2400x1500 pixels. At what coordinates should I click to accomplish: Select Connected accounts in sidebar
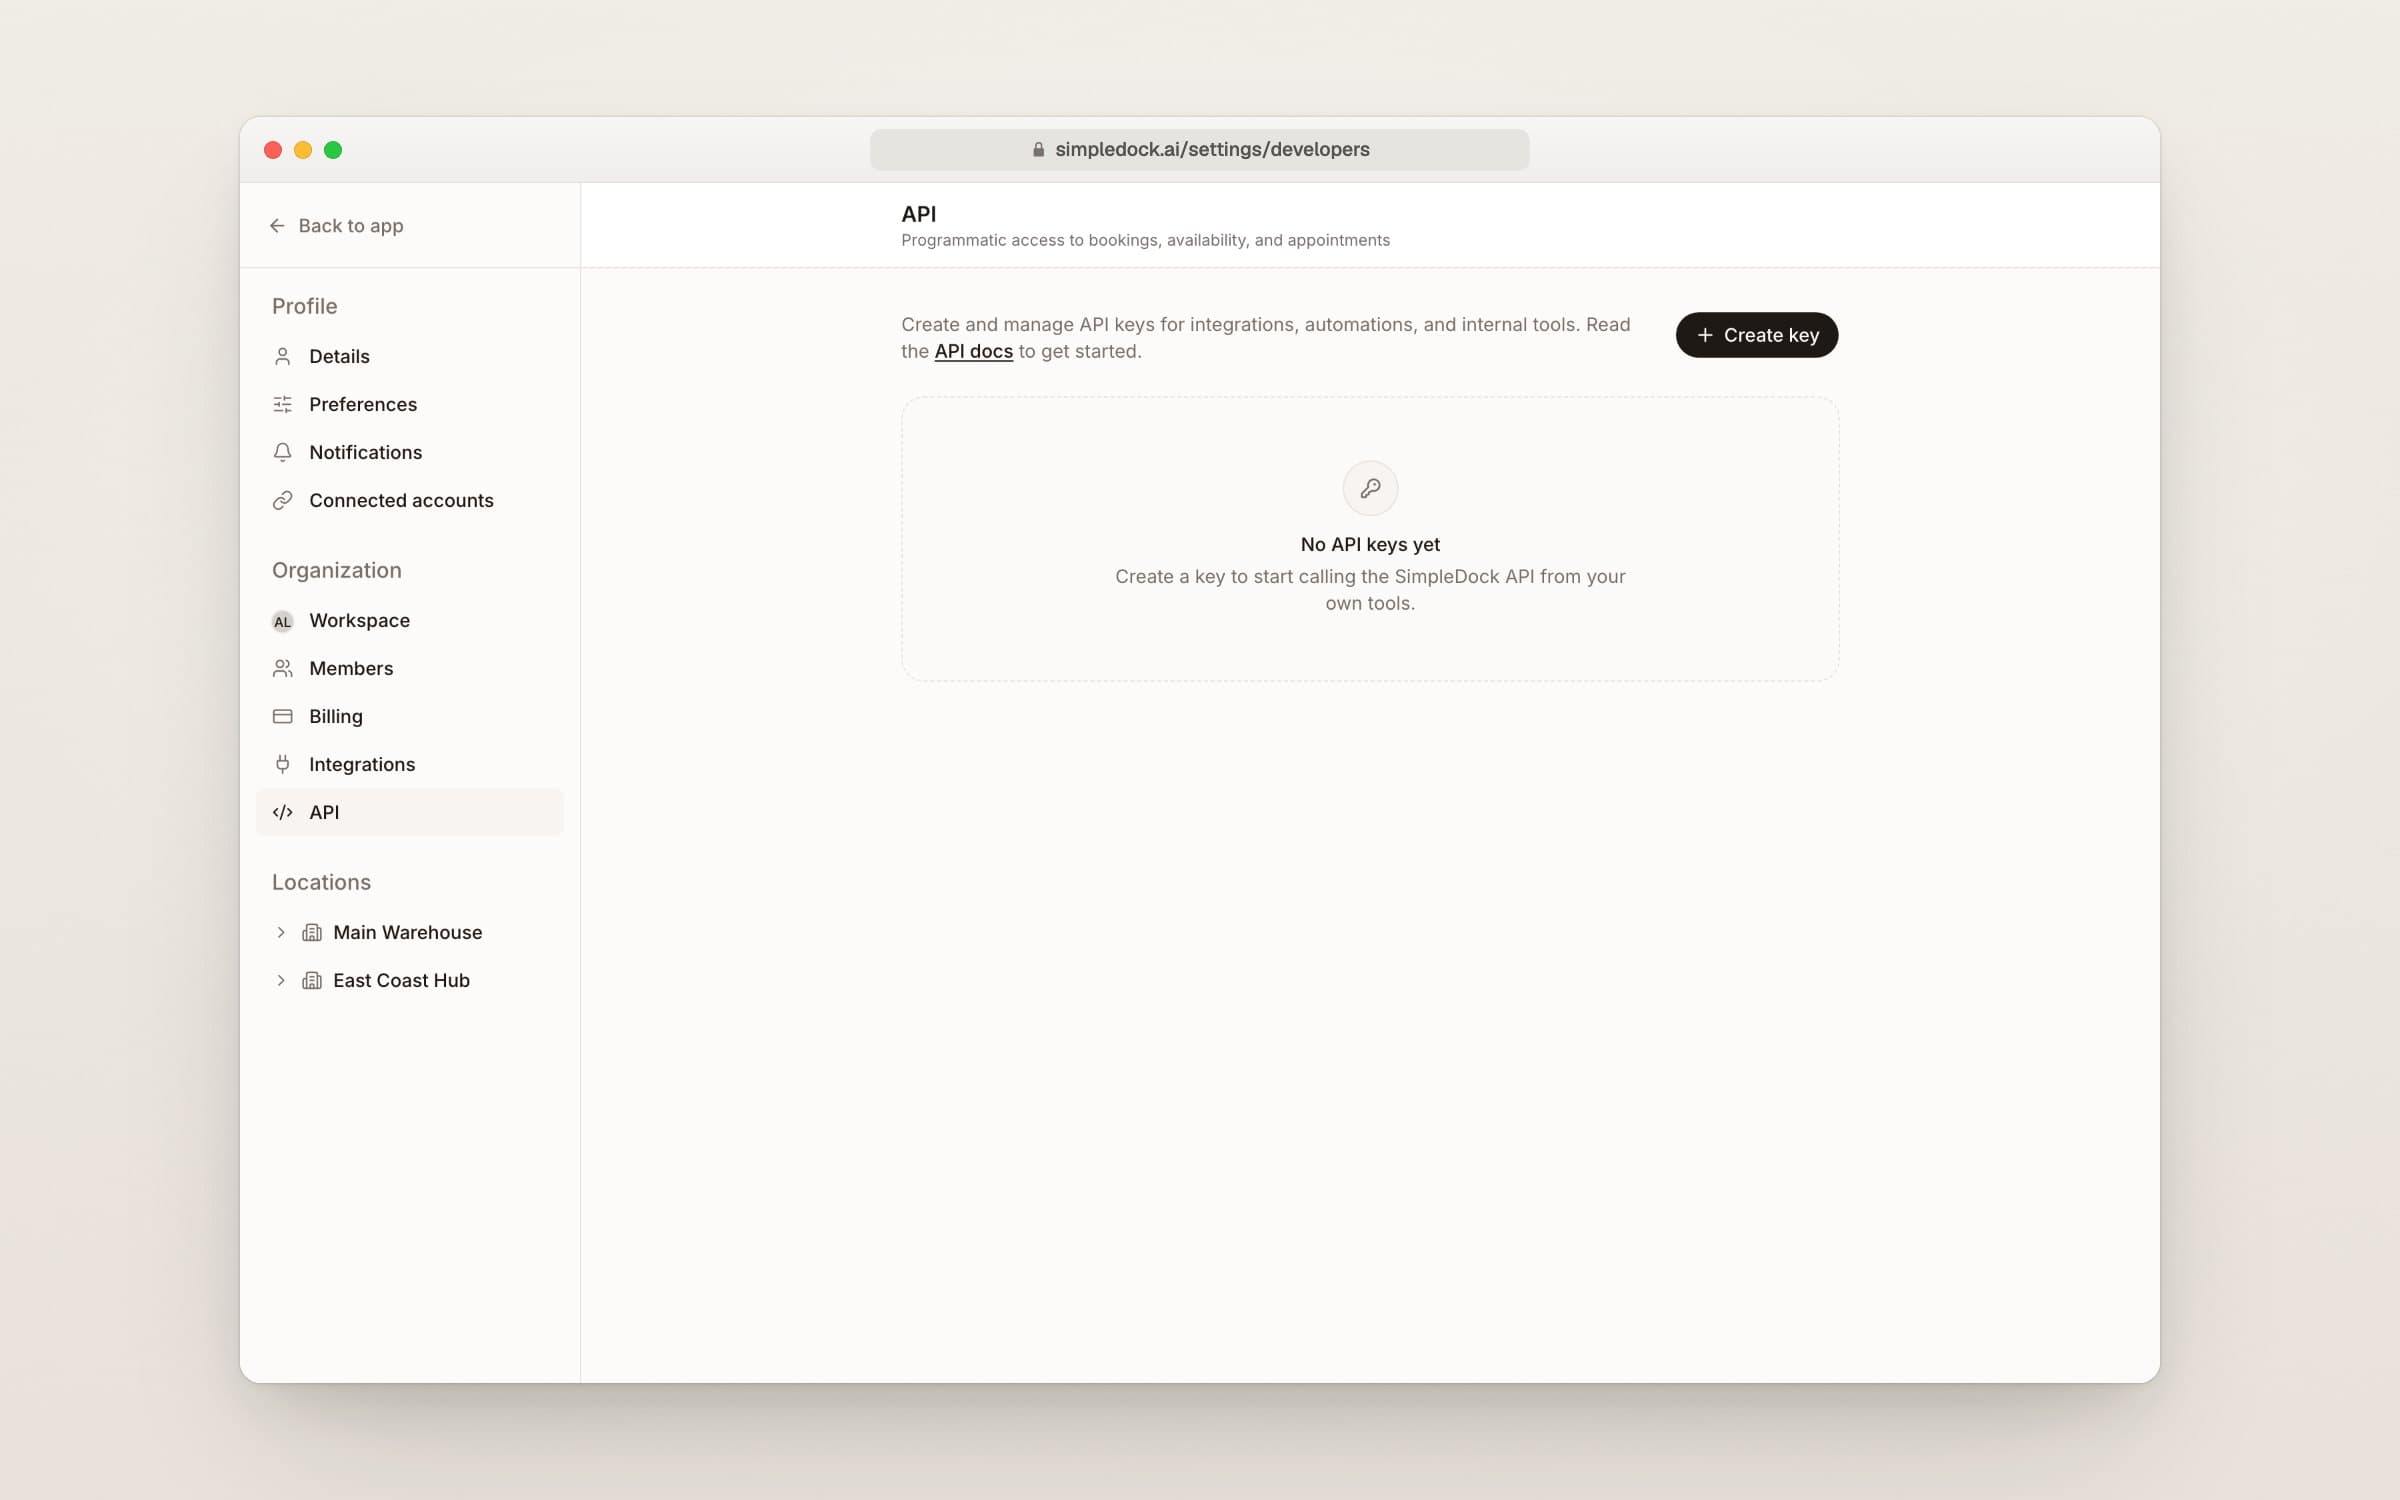[410, 500]
